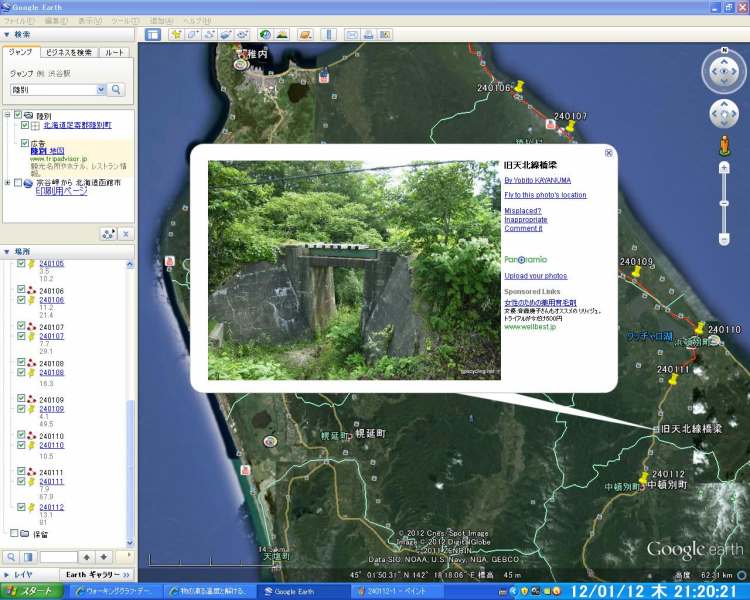
Task: Toggle the 広告 checkbox in search results
Action: (26, 143)
